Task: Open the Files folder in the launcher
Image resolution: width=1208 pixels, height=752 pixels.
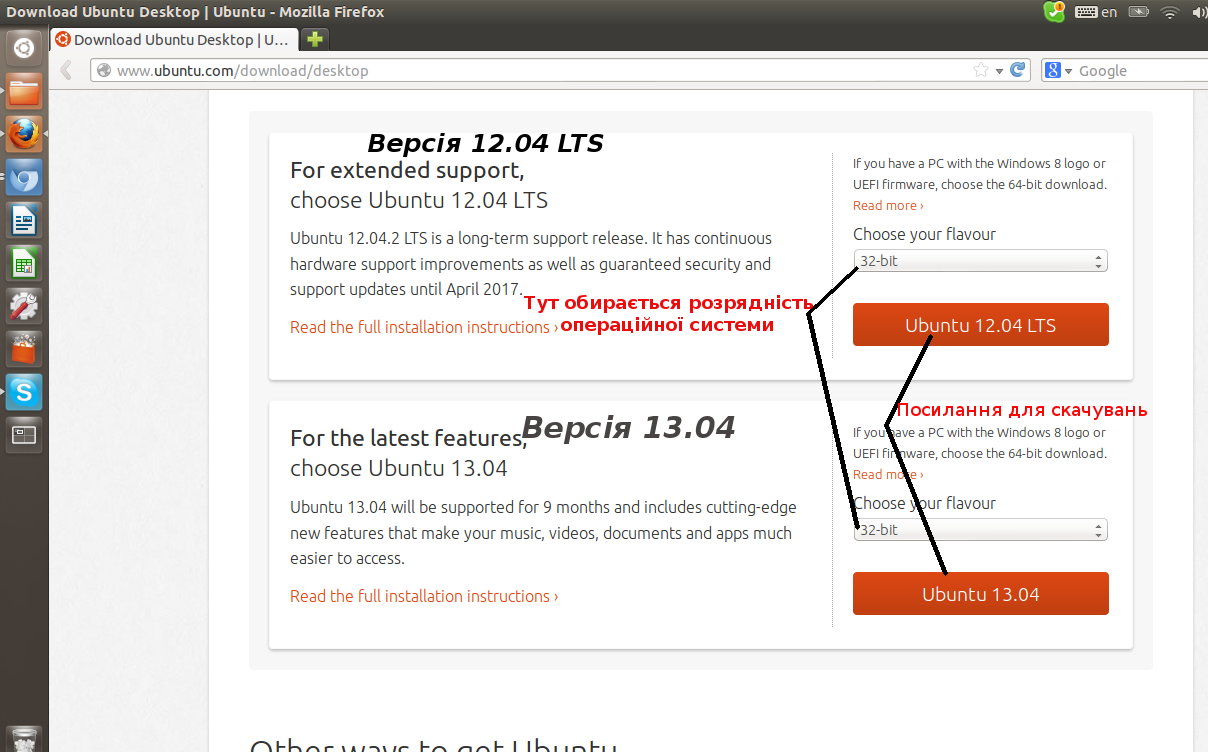Action: tap(24, 91)
